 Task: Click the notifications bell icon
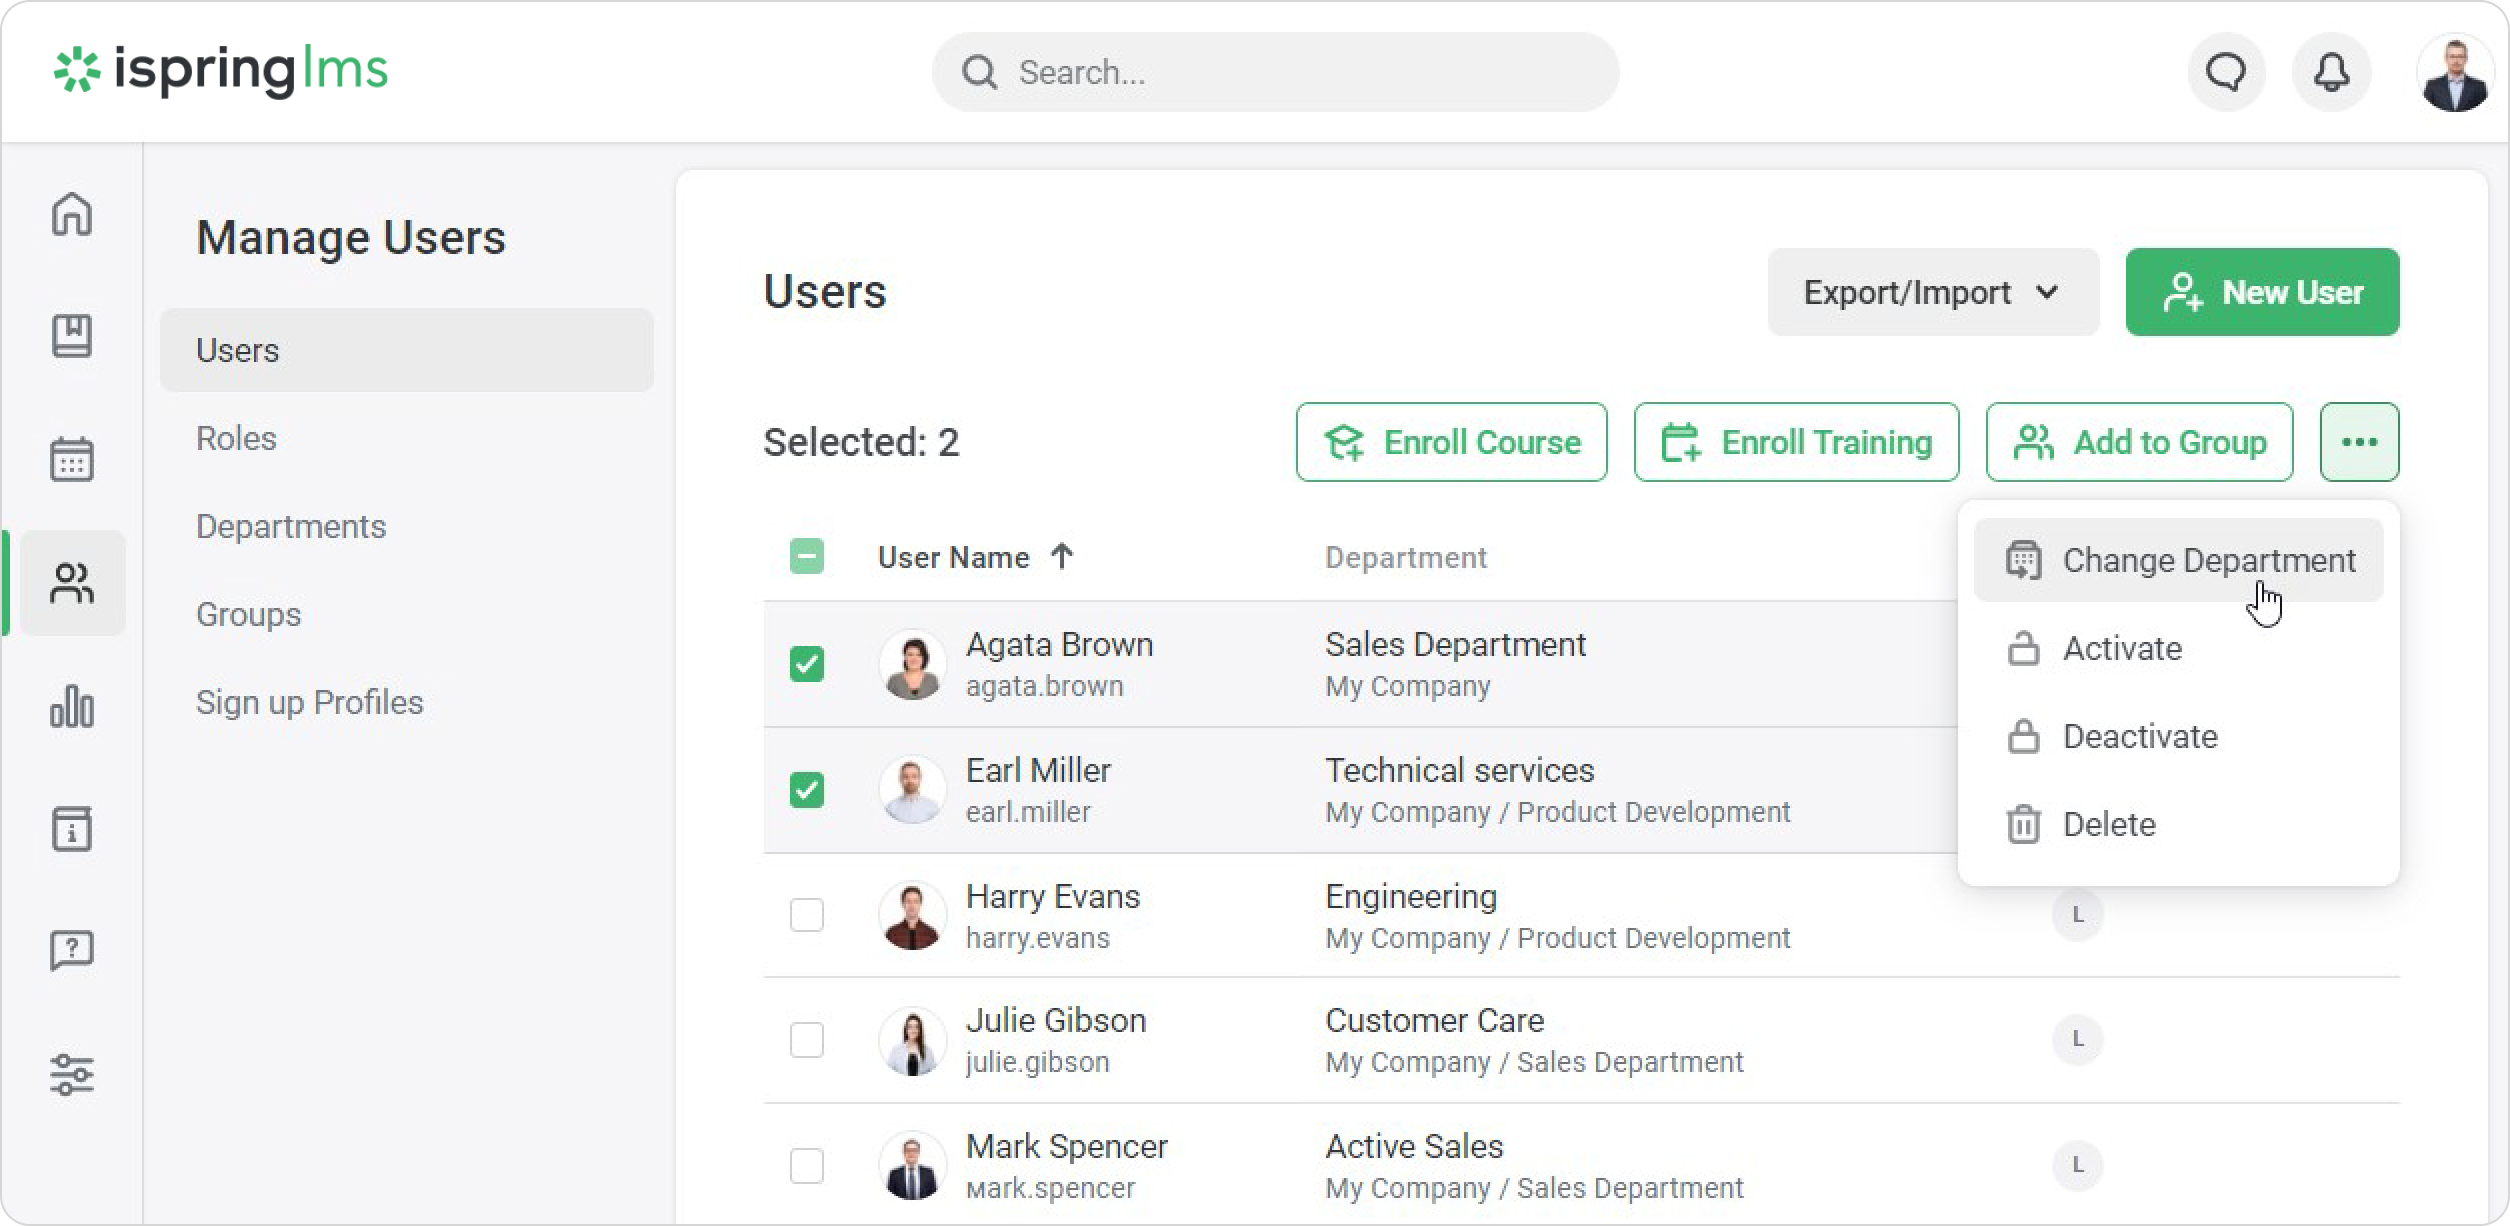point(2331,72)
